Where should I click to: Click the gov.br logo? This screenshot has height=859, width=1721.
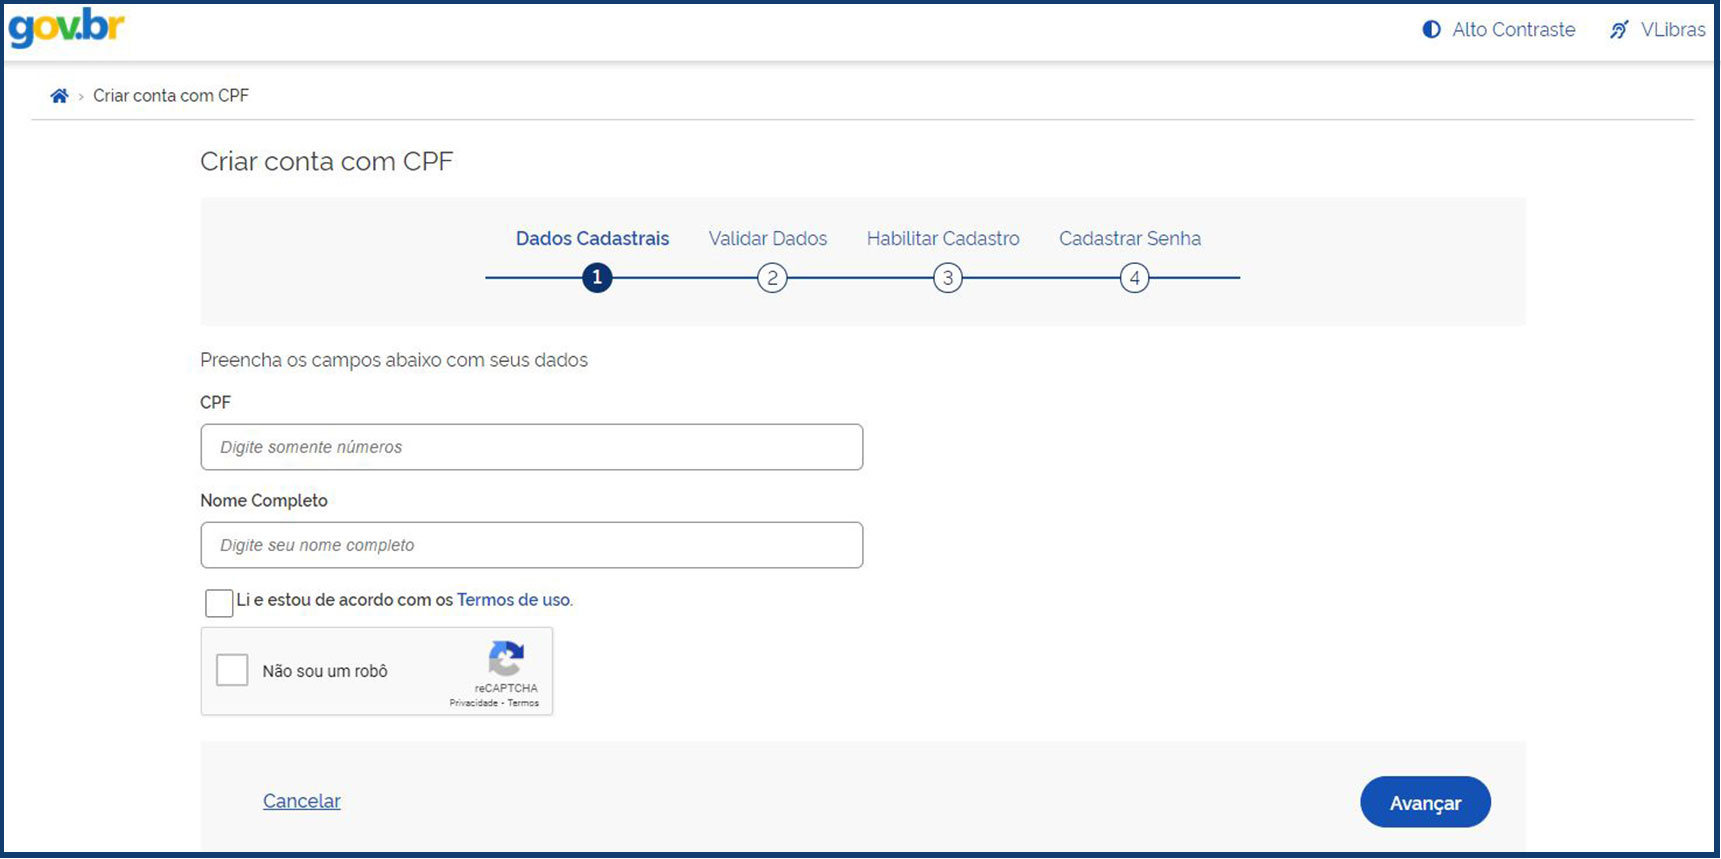66,28
